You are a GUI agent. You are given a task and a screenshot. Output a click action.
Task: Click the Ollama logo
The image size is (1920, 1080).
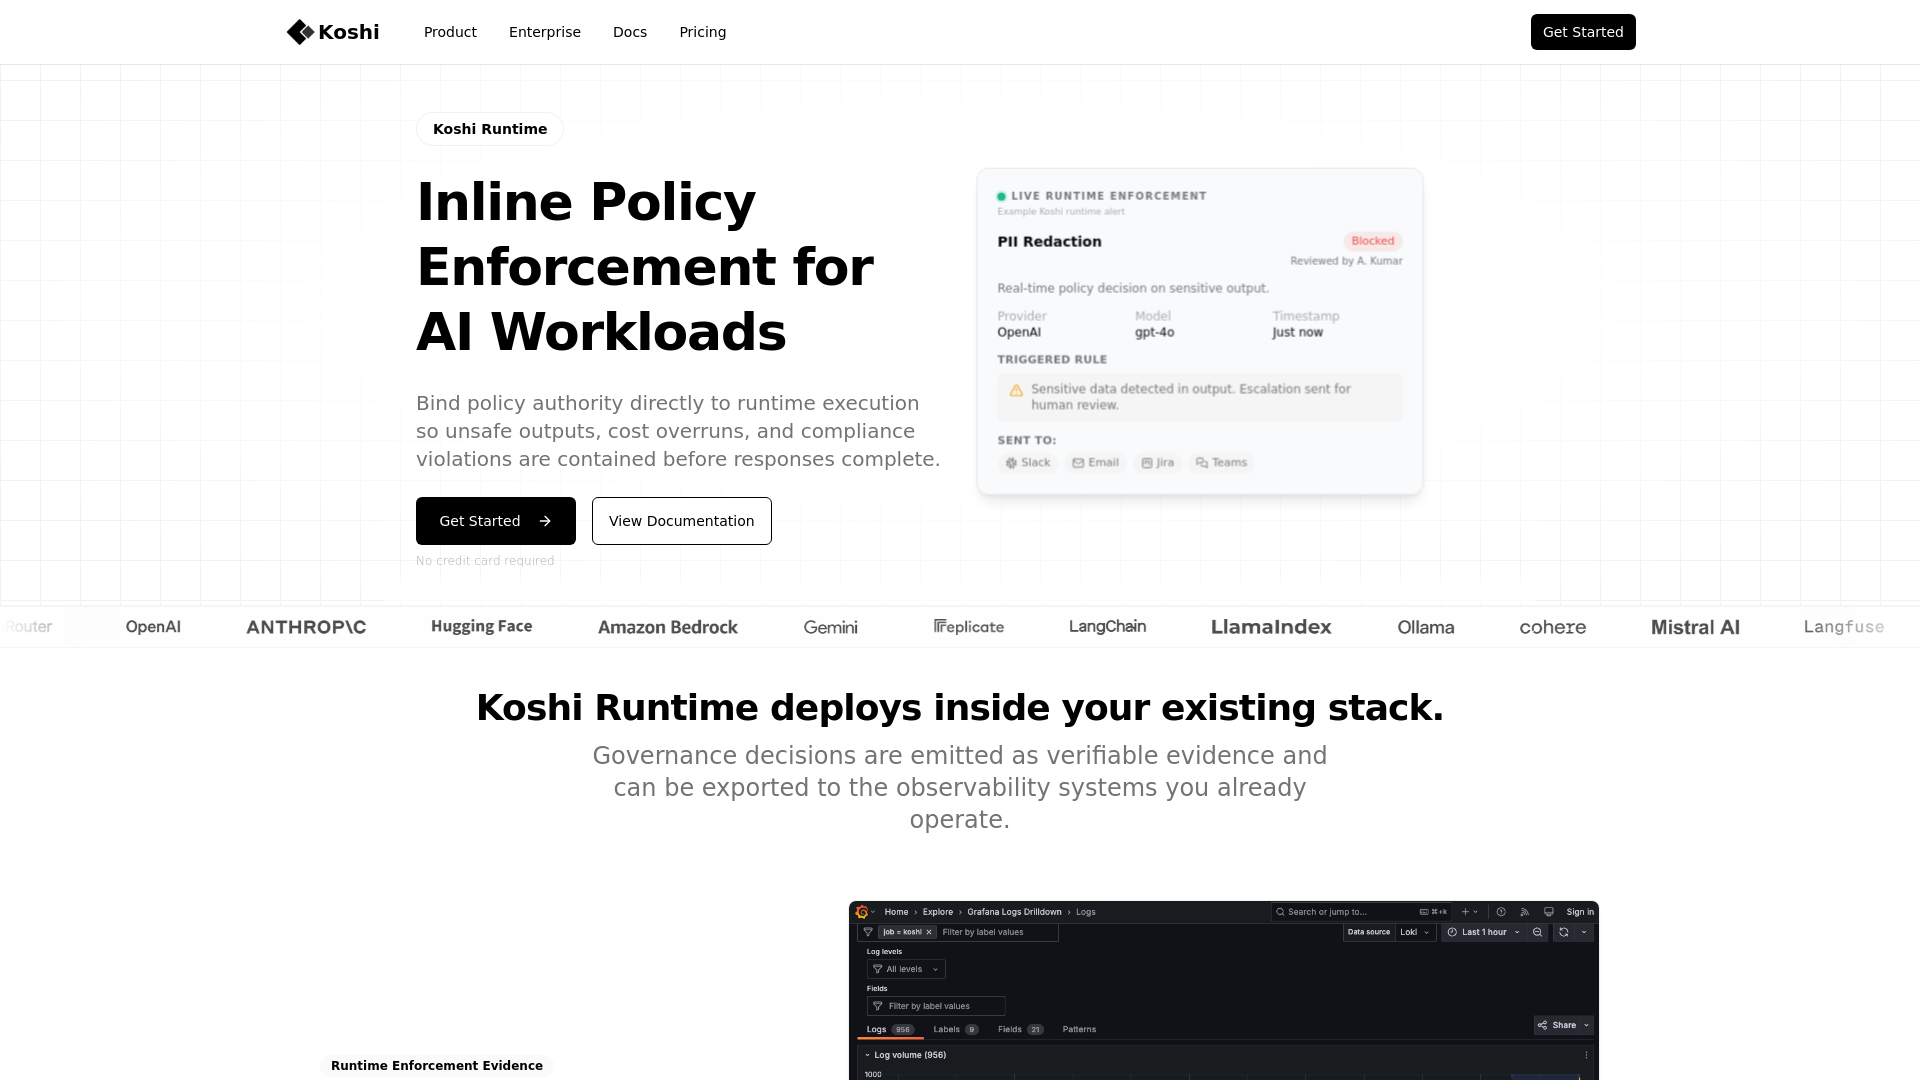[x=1426, y=627]
